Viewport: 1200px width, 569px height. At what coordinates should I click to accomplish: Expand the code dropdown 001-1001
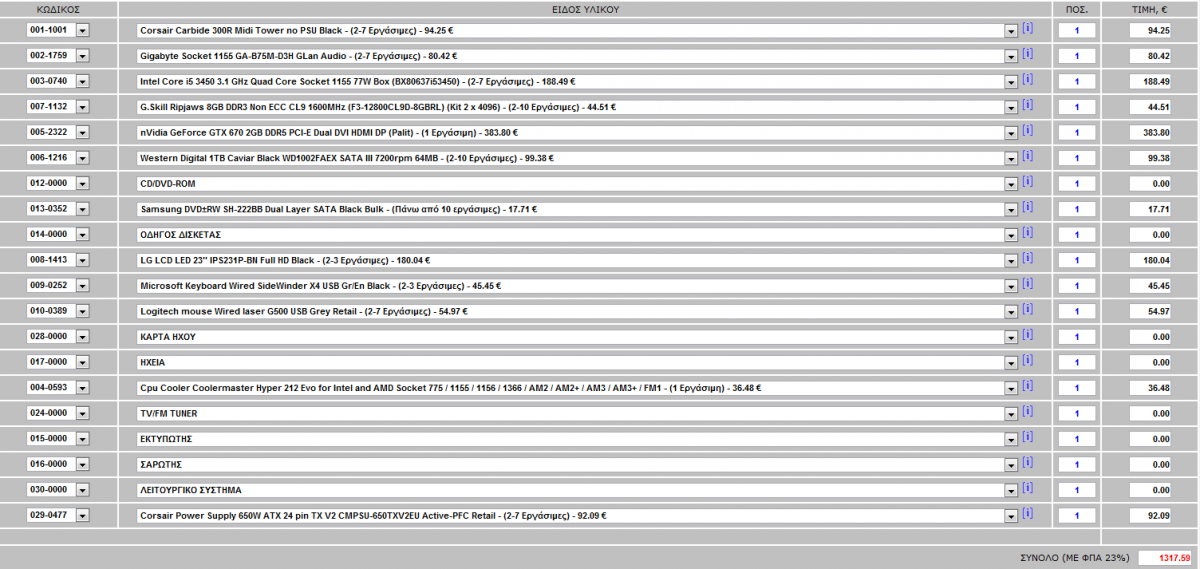(x=82, y=30)
